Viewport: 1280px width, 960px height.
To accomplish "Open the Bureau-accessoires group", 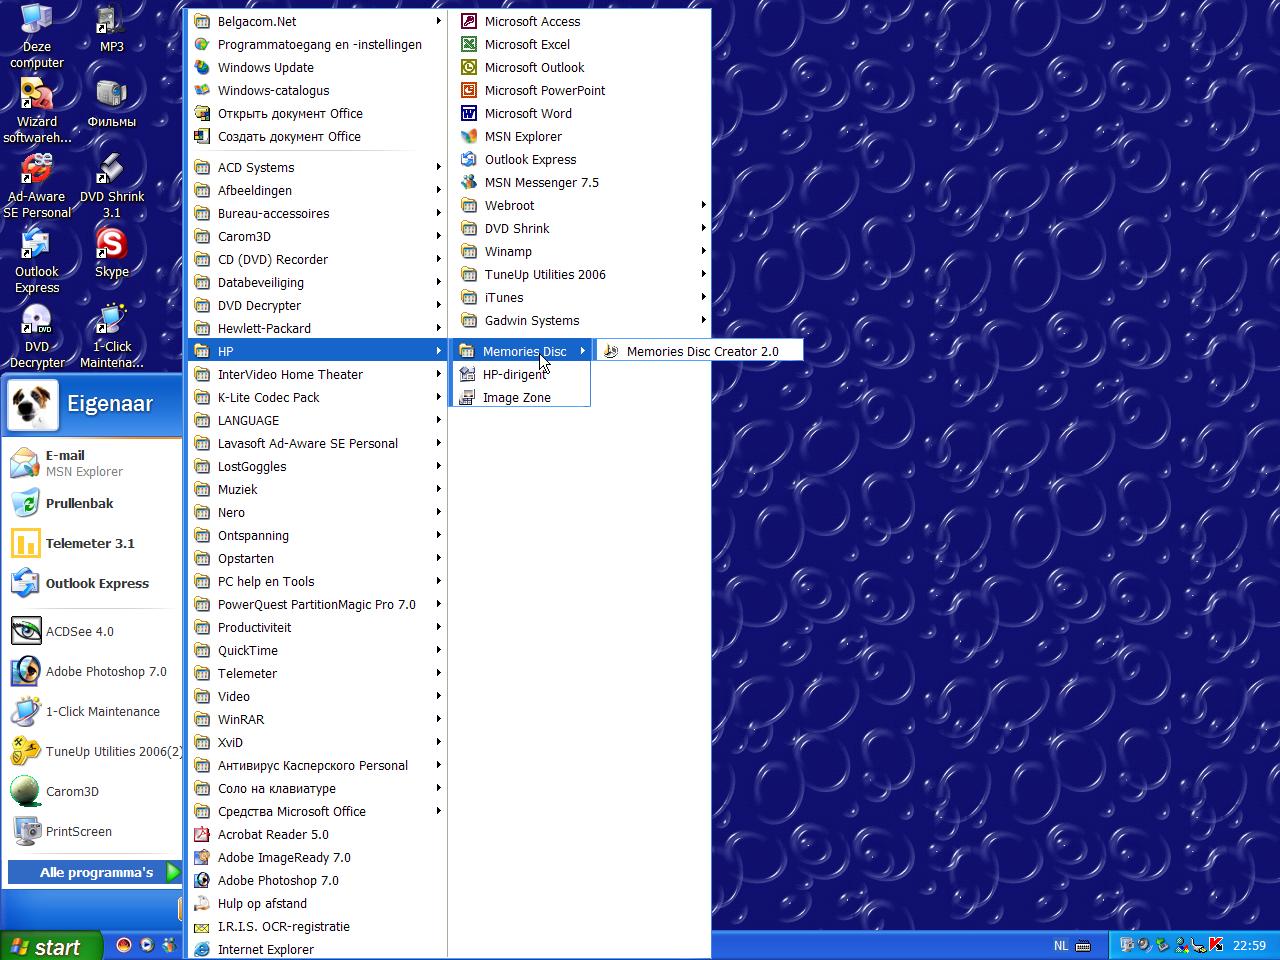I will tap(317, 213).
